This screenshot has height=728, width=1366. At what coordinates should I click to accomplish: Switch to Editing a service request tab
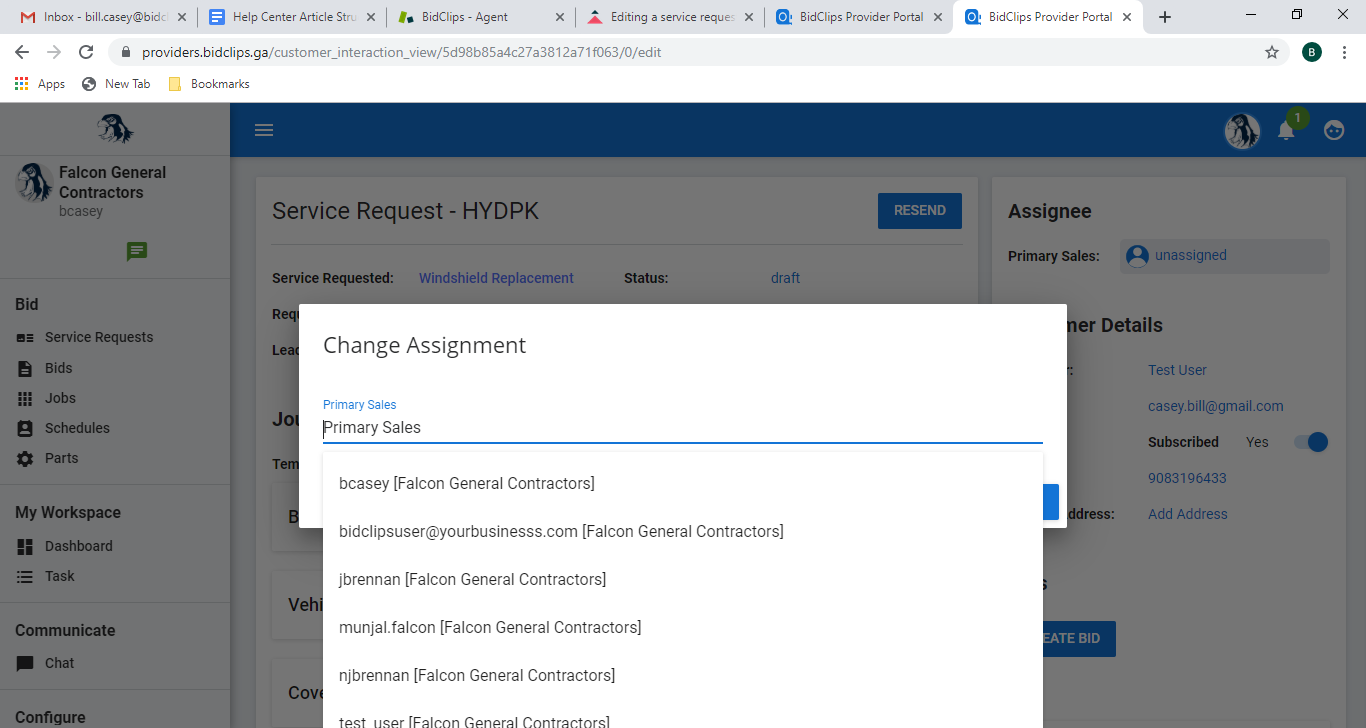(x=670, y=17)
